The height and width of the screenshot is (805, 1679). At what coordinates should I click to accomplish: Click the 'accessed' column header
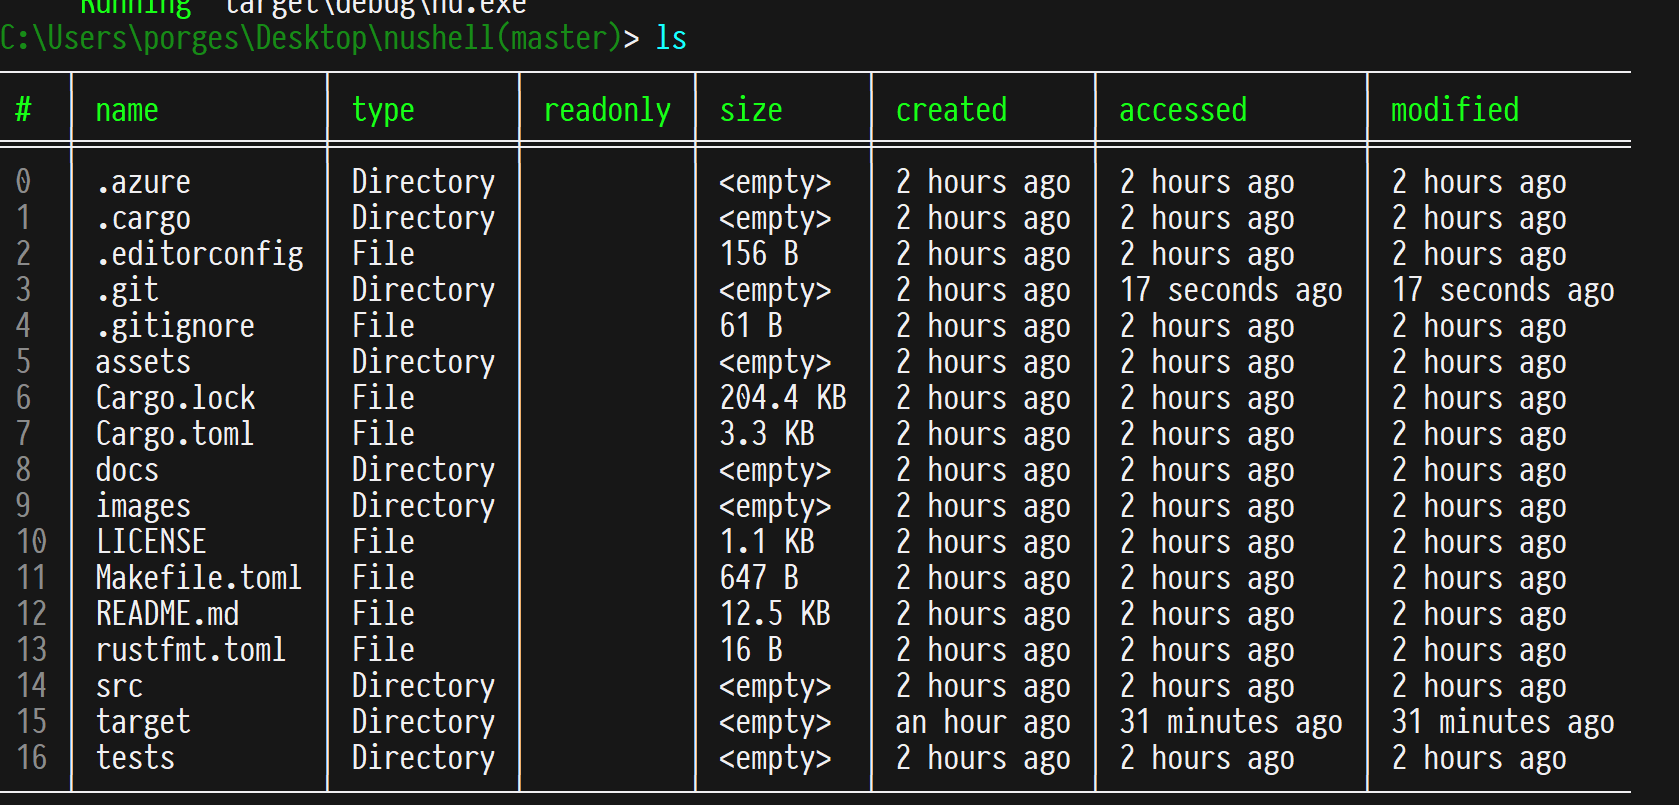click(1183, 110)
